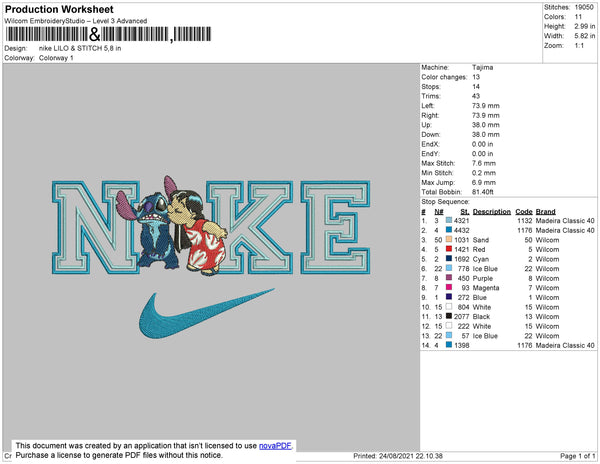600x464 pixels.
Task: Click the 'Colorway 1' value
Action: tap(56, 58)
